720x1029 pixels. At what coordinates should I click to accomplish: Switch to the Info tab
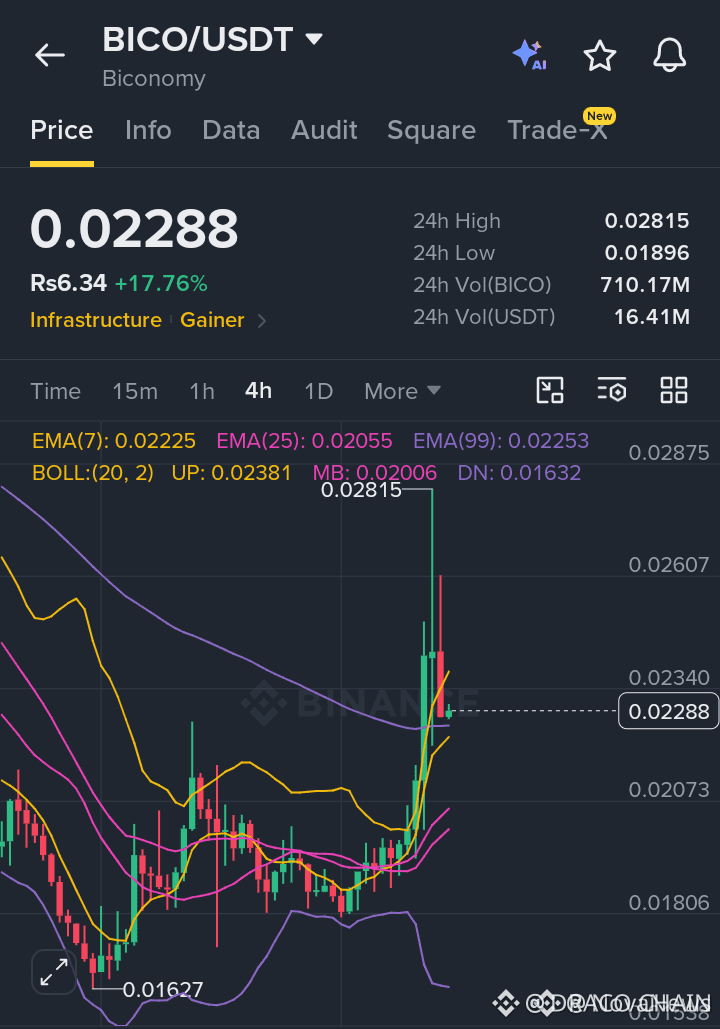click(148, 130)
